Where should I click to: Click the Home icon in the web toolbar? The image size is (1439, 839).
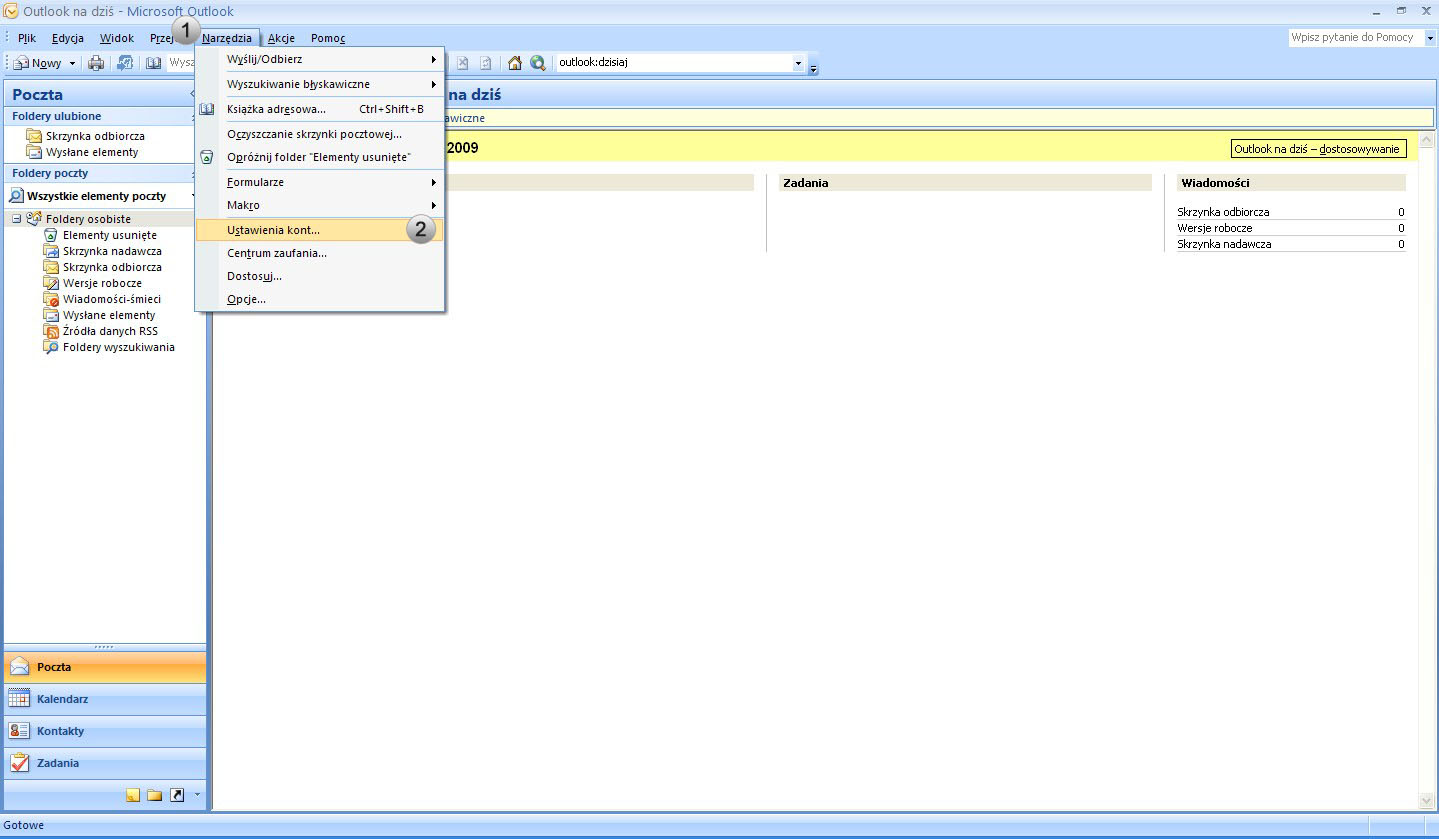[515, 63]
